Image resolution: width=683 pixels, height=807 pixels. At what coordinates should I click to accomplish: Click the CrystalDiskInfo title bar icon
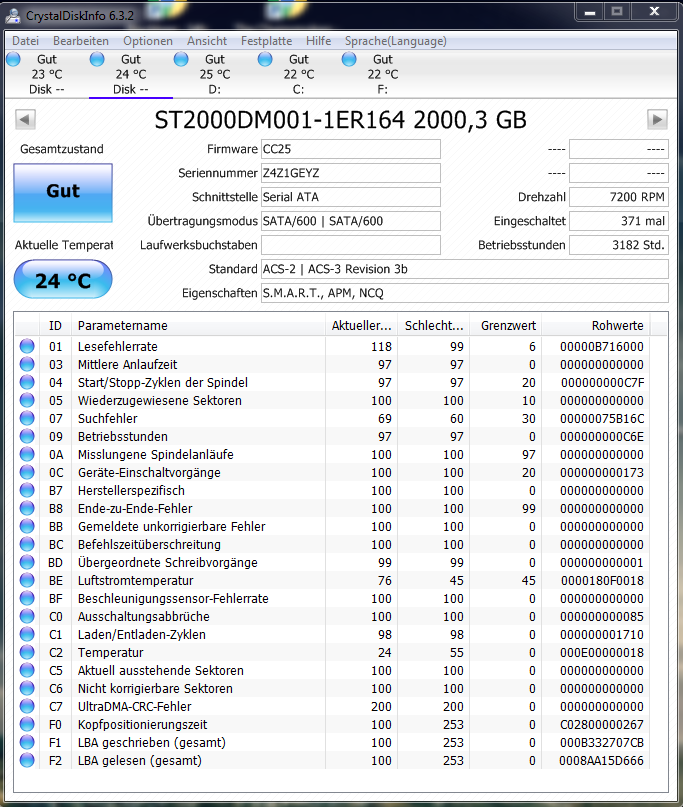pyautogui.click(x=13, y=15)
